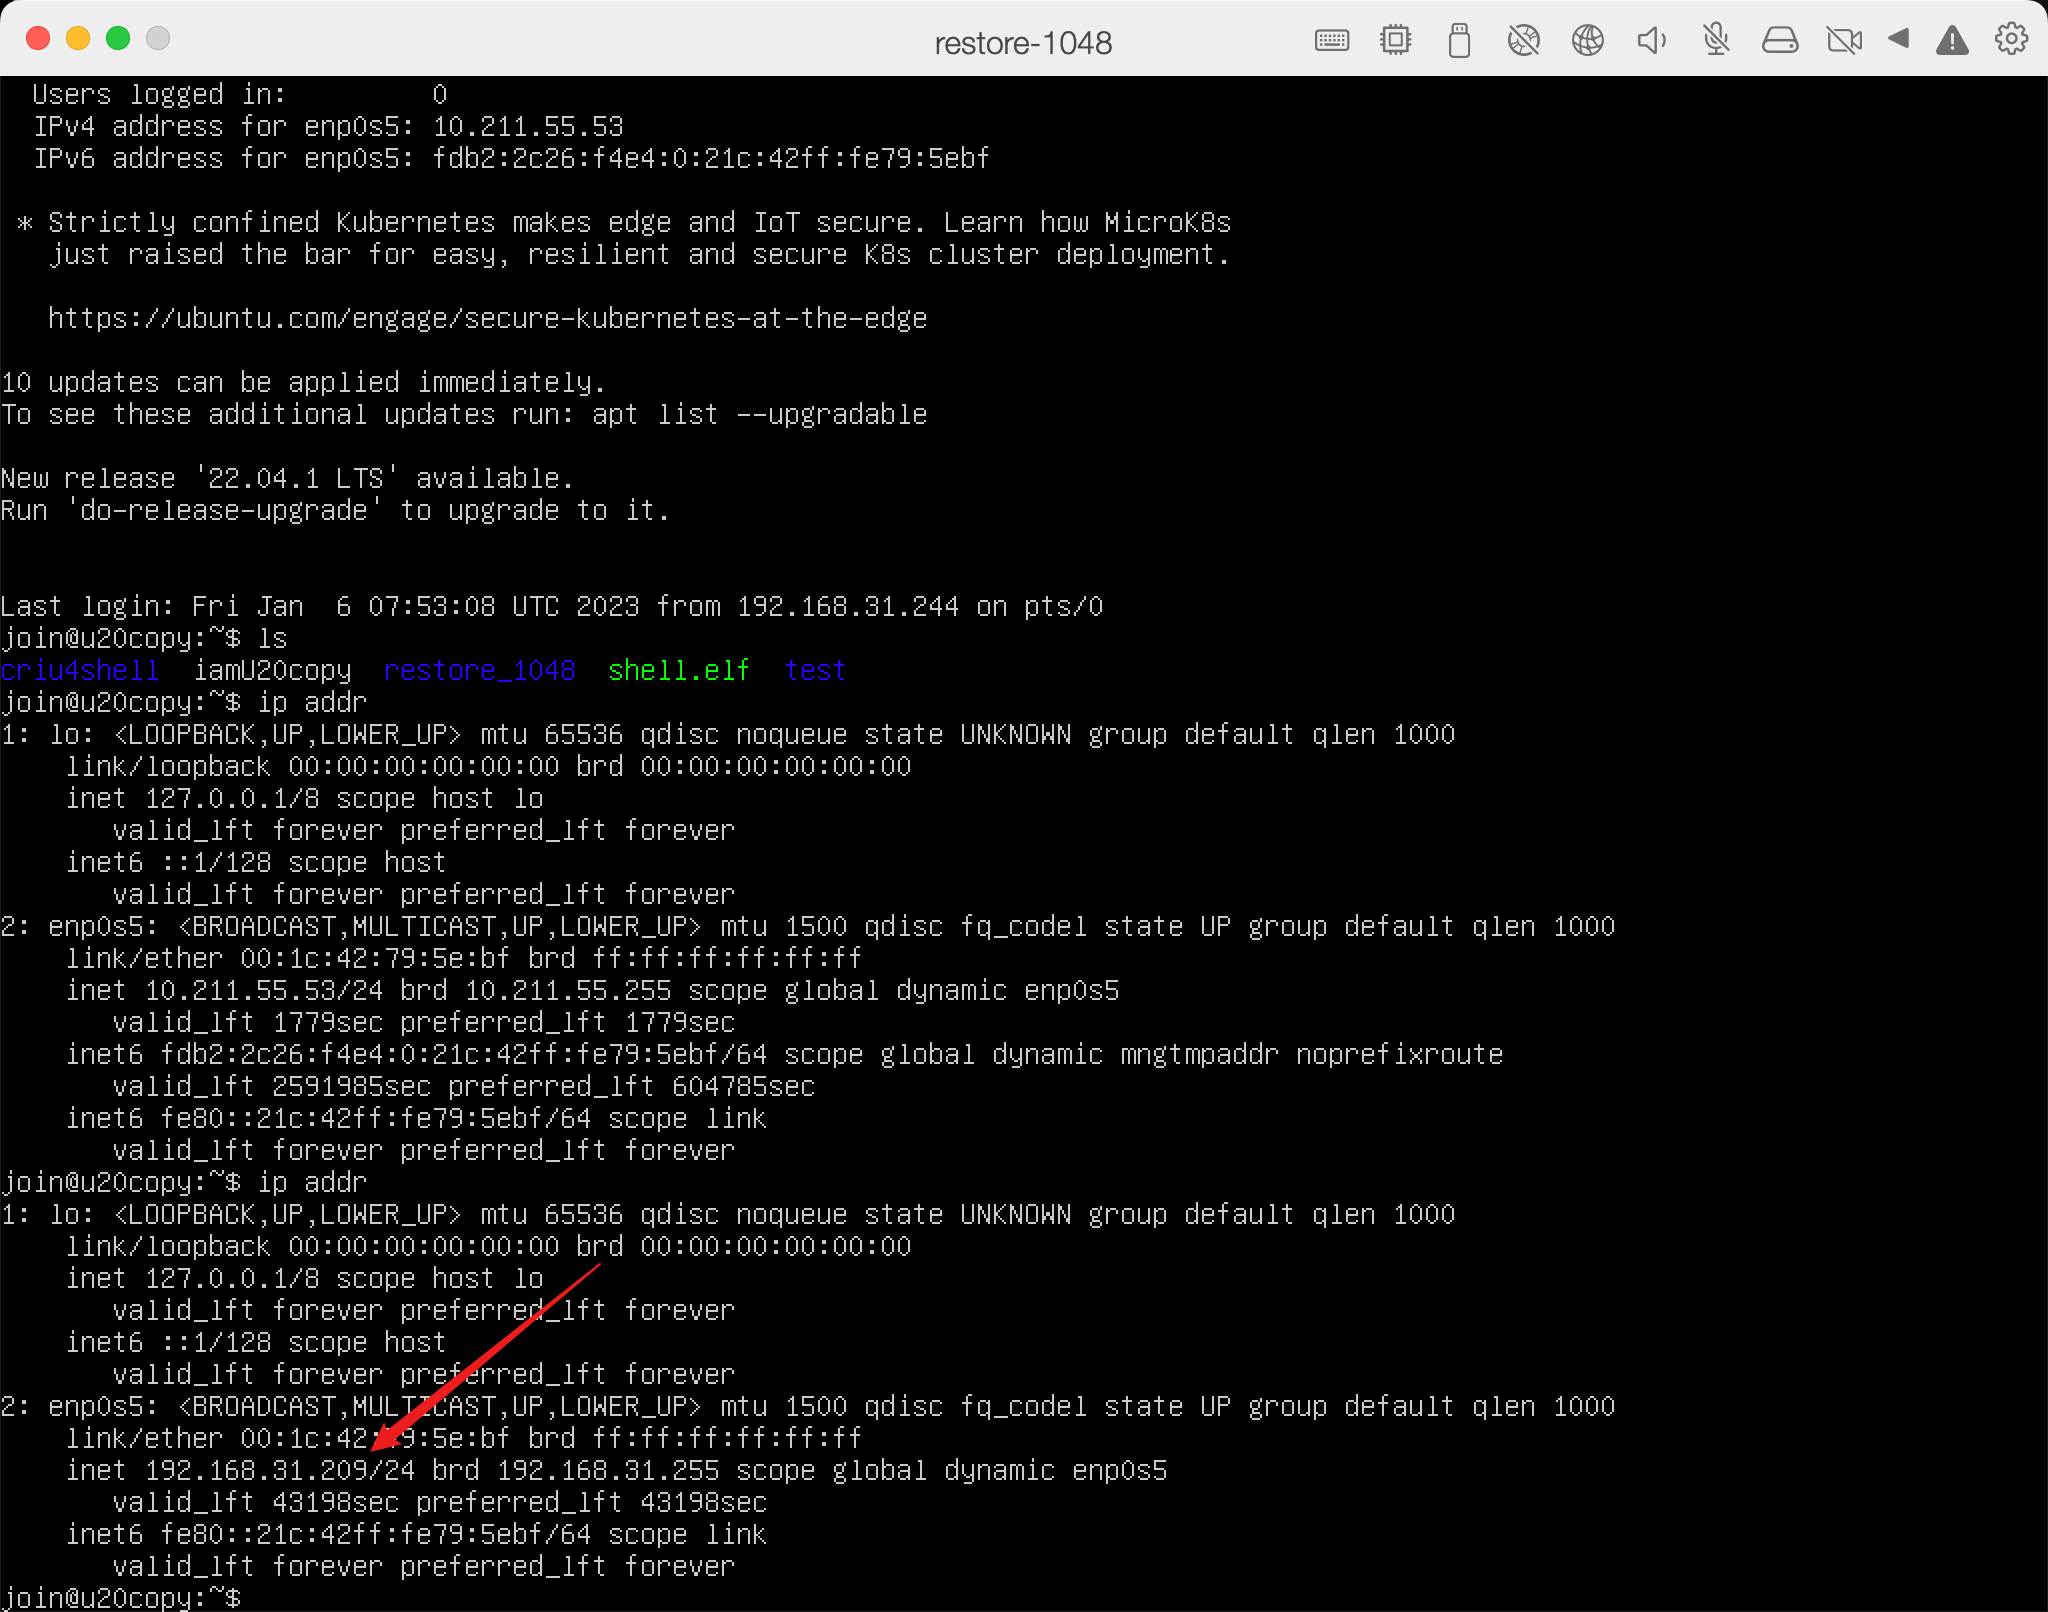
Task: Click the CPU chip icon
Action: 1395,40
